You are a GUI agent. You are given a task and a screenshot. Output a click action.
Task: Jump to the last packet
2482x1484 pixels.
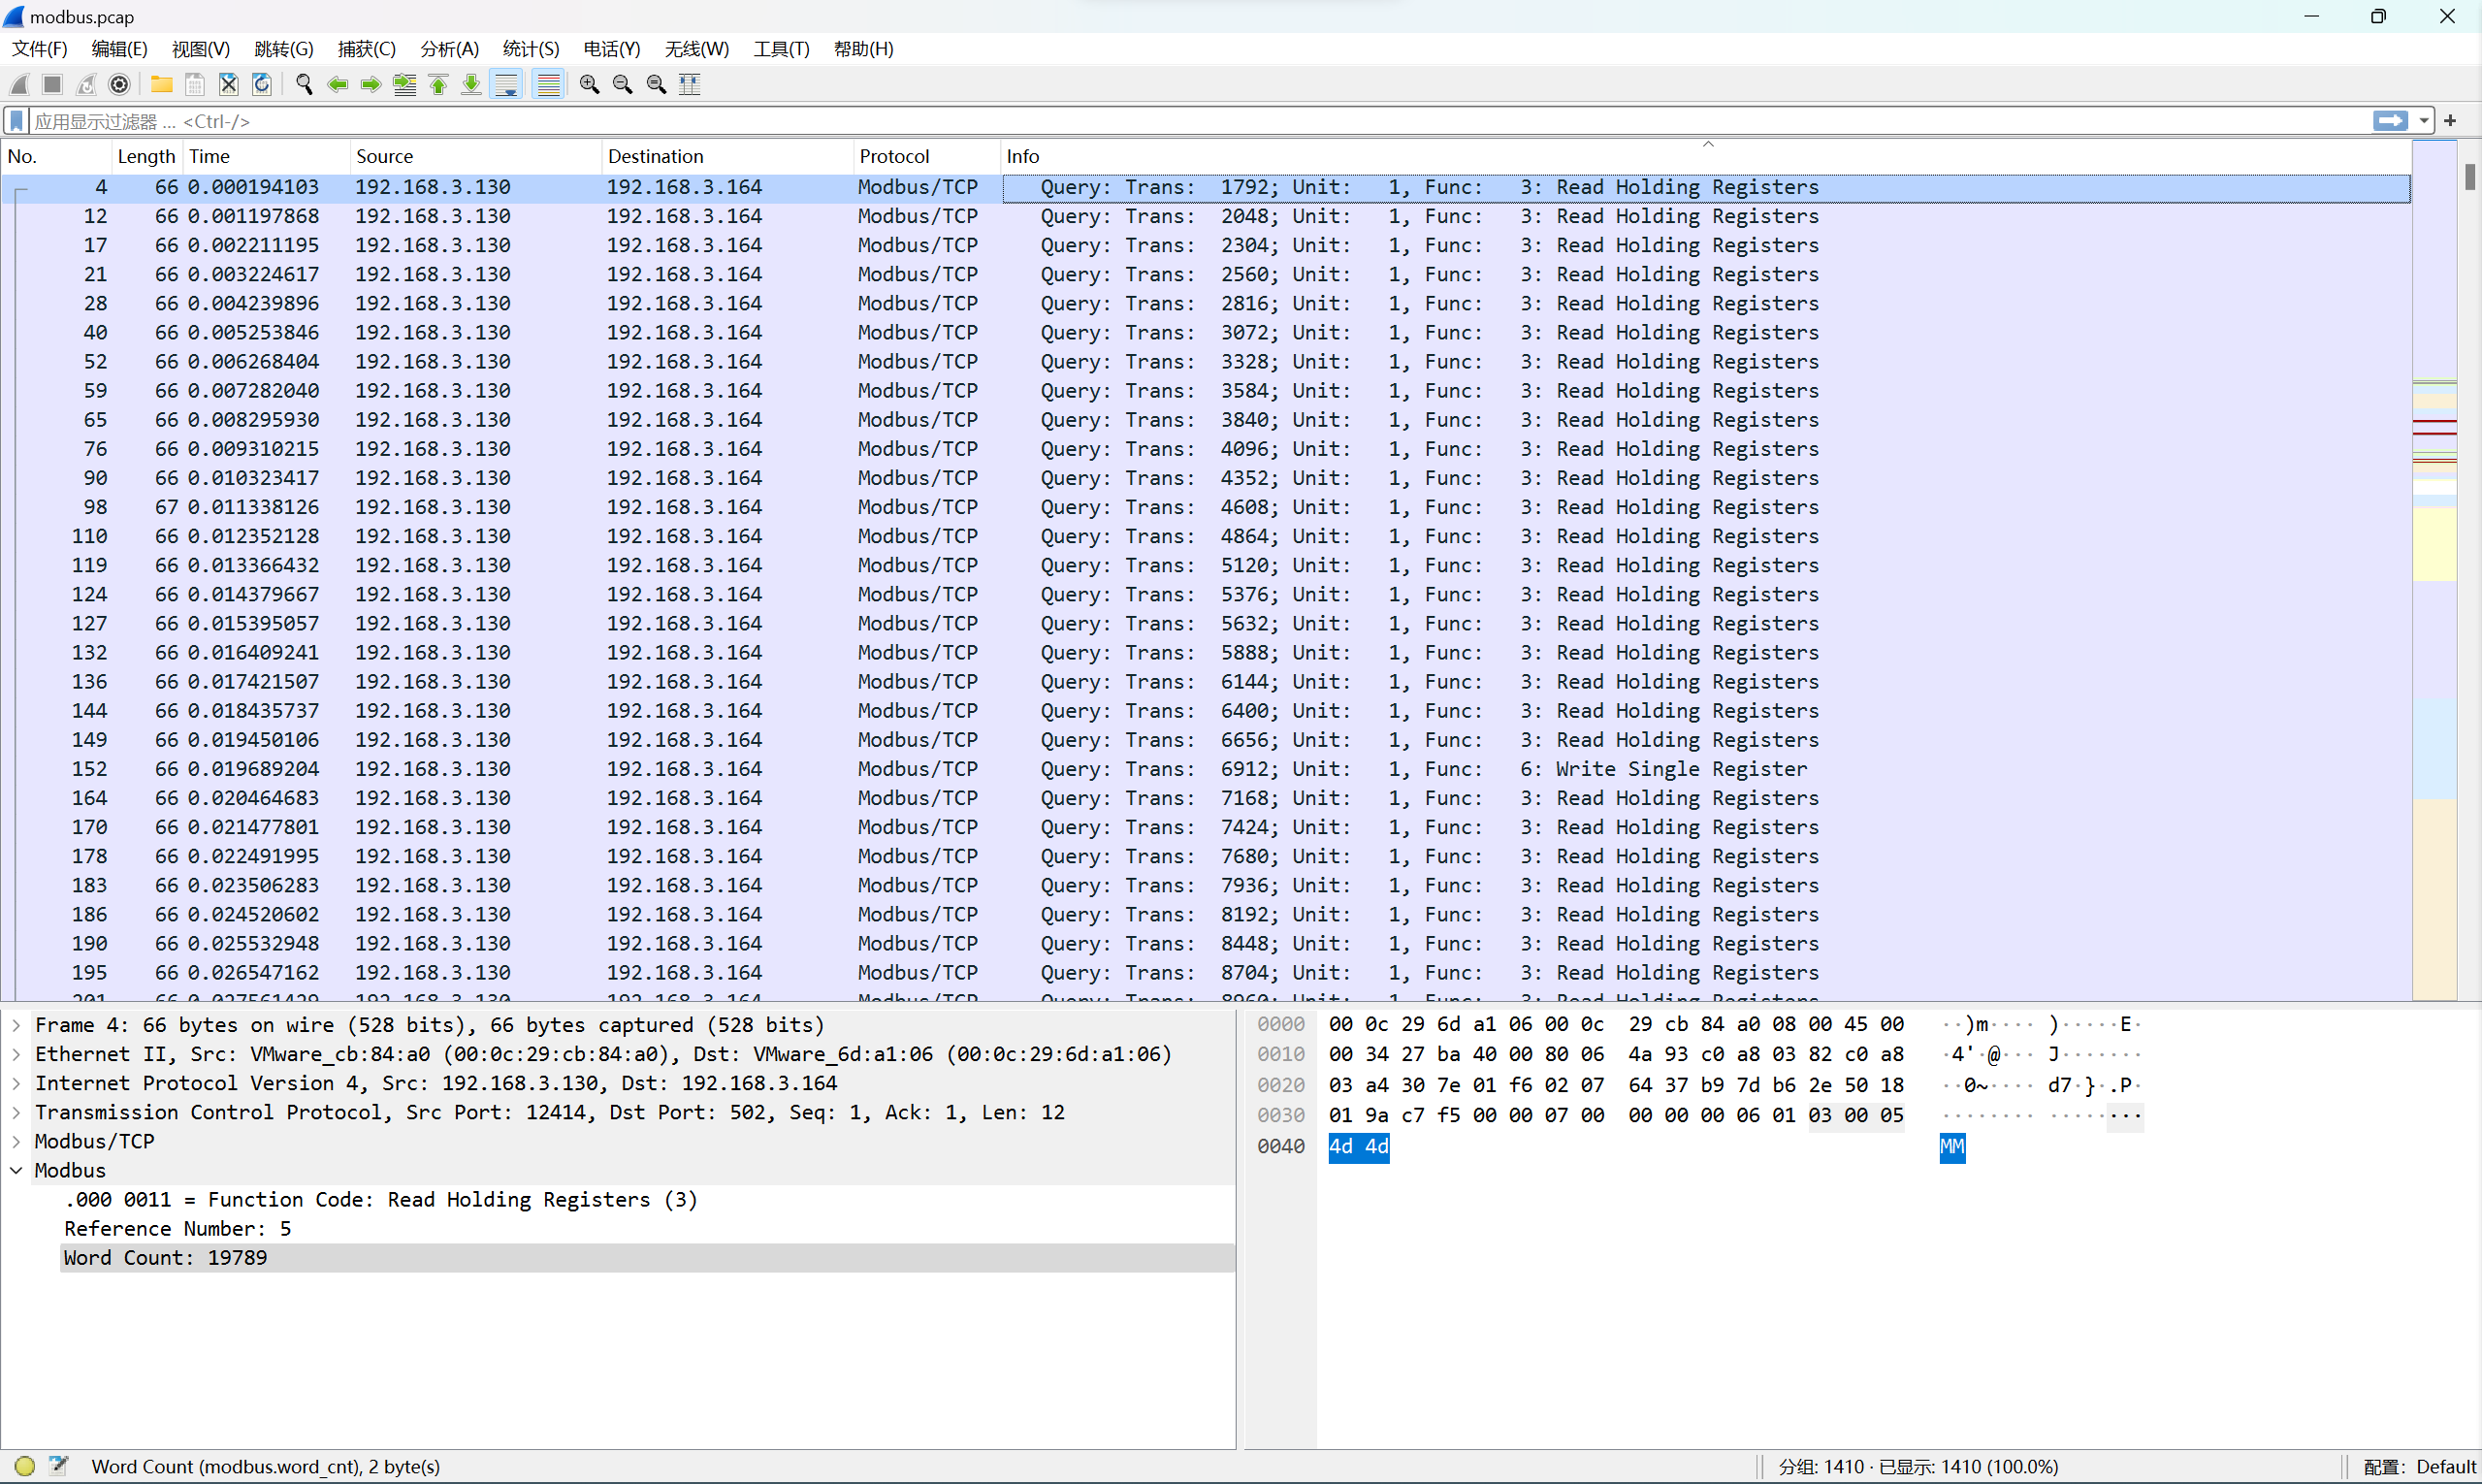coord(471,84)
